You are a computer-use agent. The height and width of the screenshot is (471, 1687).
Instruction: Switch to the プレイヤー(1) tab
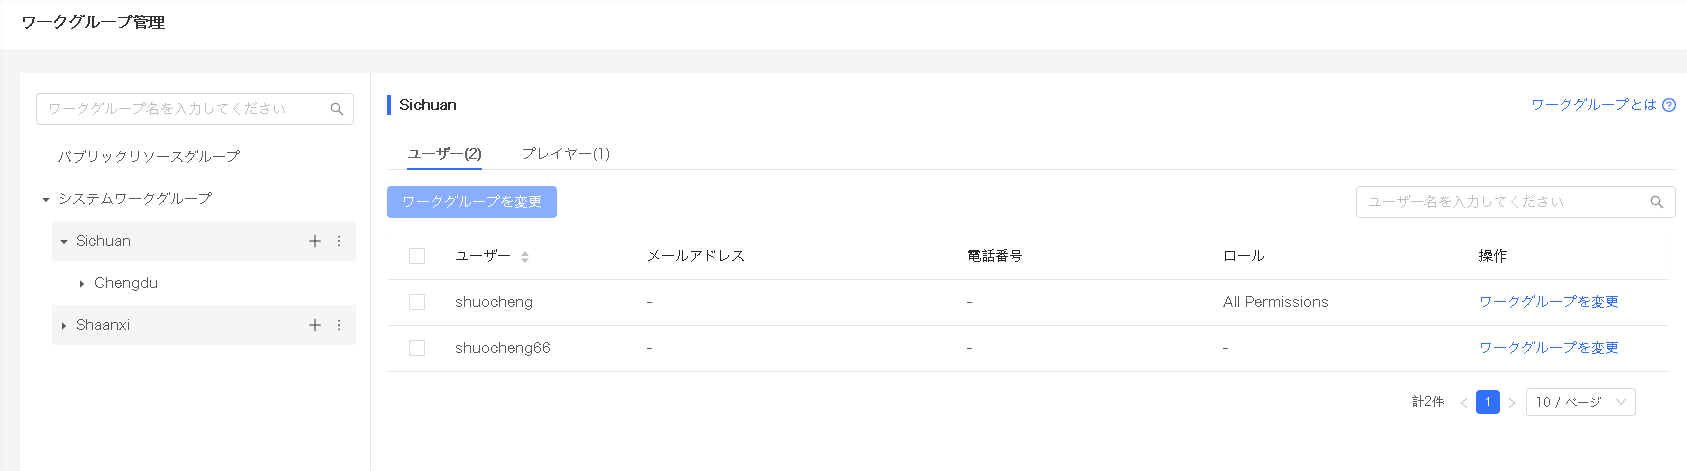click(x=565, y=153)
